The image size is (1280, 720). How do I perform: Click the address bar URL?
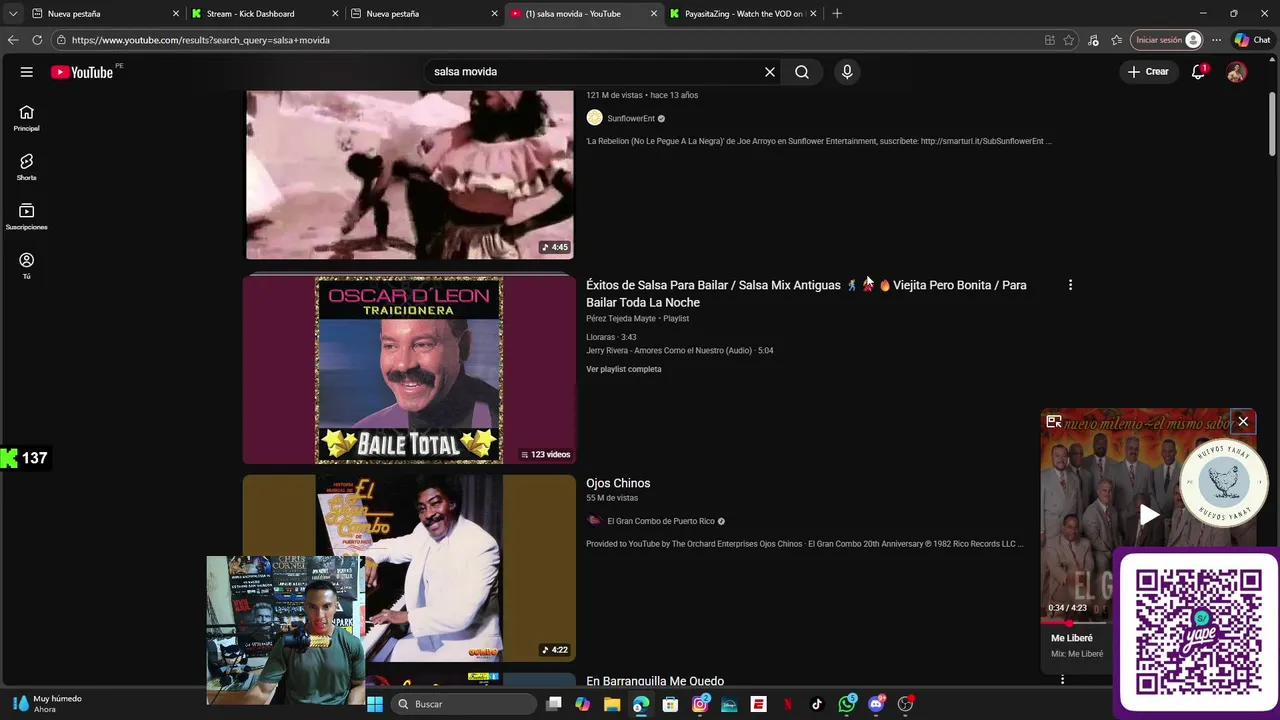[200, 40]
